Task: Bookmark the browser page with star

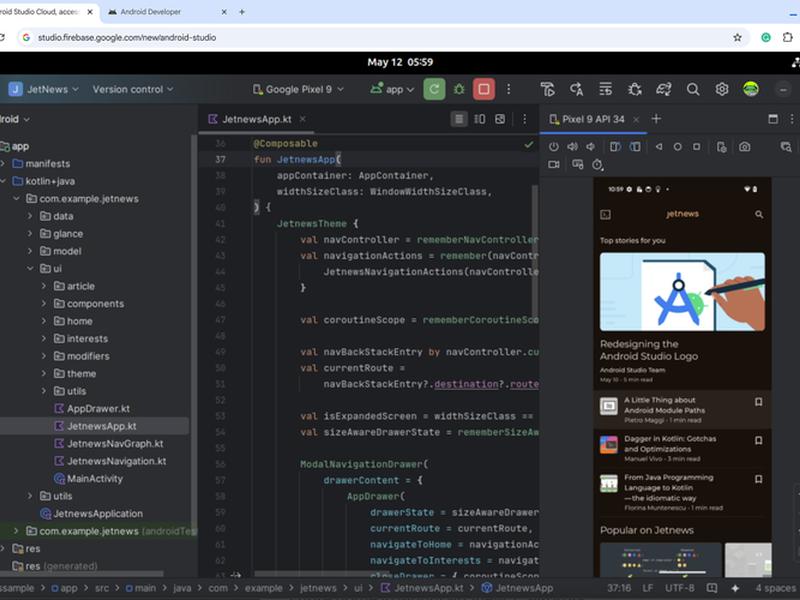Action: 737,37
